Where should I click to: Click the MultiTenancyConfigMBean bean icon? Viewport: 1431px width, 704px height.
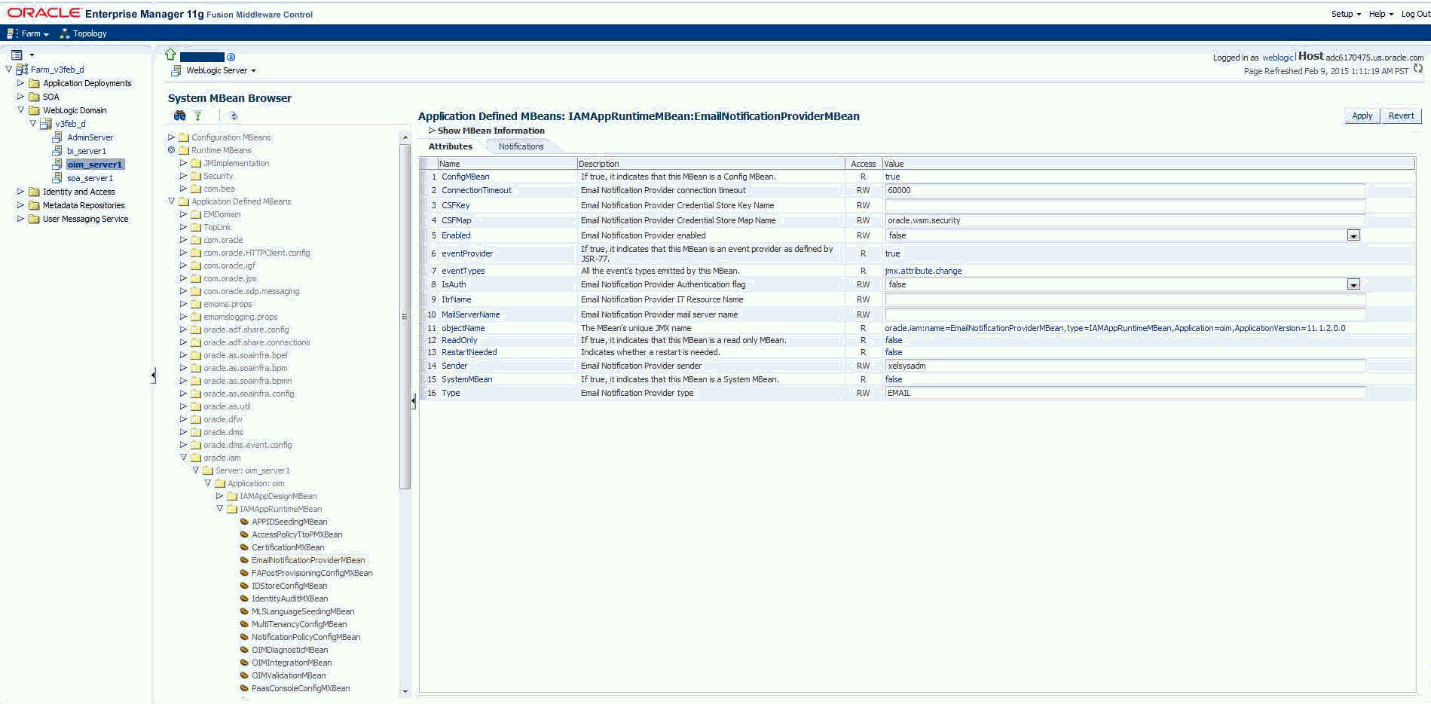coord(244,624)
